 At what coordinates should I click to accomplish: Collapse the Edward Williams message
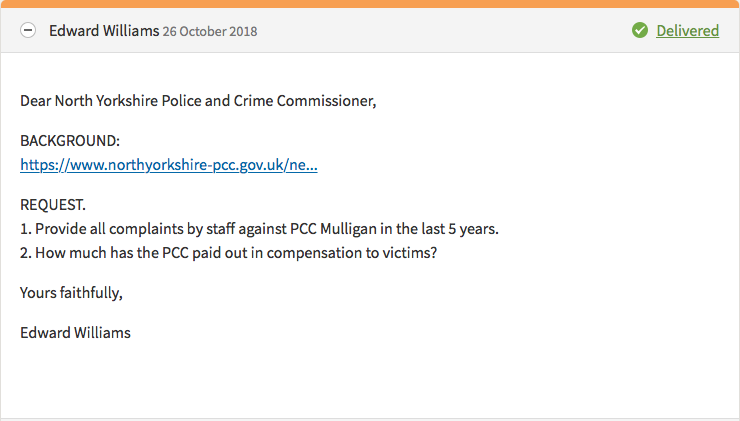(28, 31)
